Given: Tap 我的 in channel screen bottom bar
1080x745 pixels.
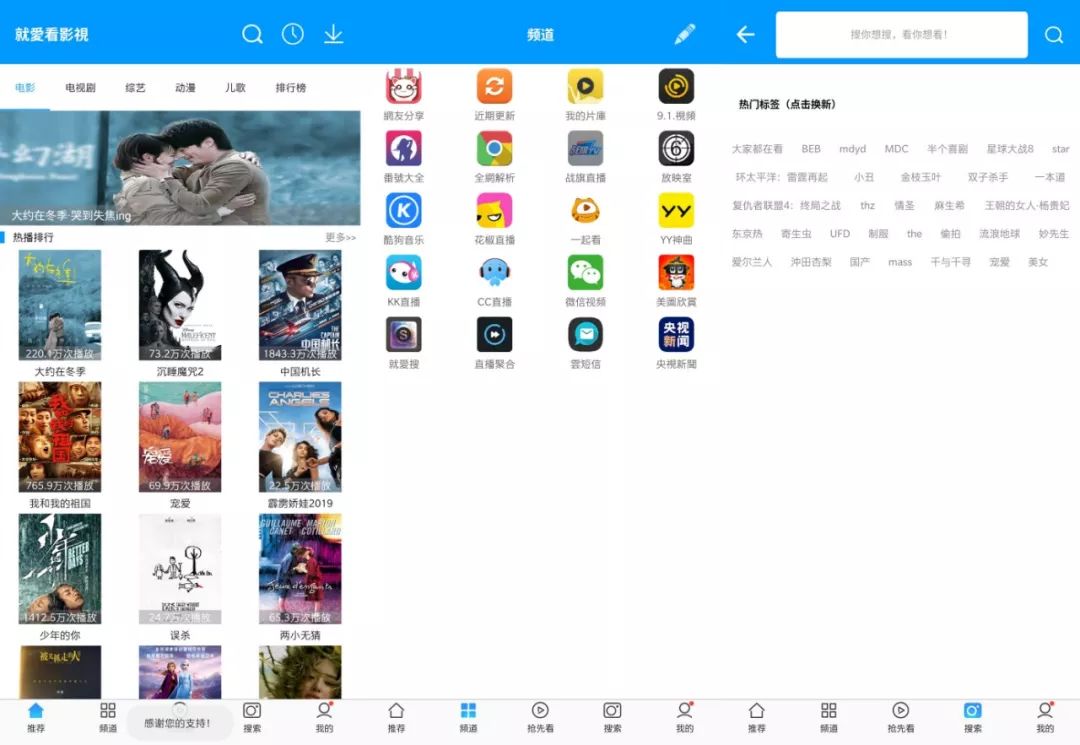Looking at the screenshot, I should click(x=685, y=717).
